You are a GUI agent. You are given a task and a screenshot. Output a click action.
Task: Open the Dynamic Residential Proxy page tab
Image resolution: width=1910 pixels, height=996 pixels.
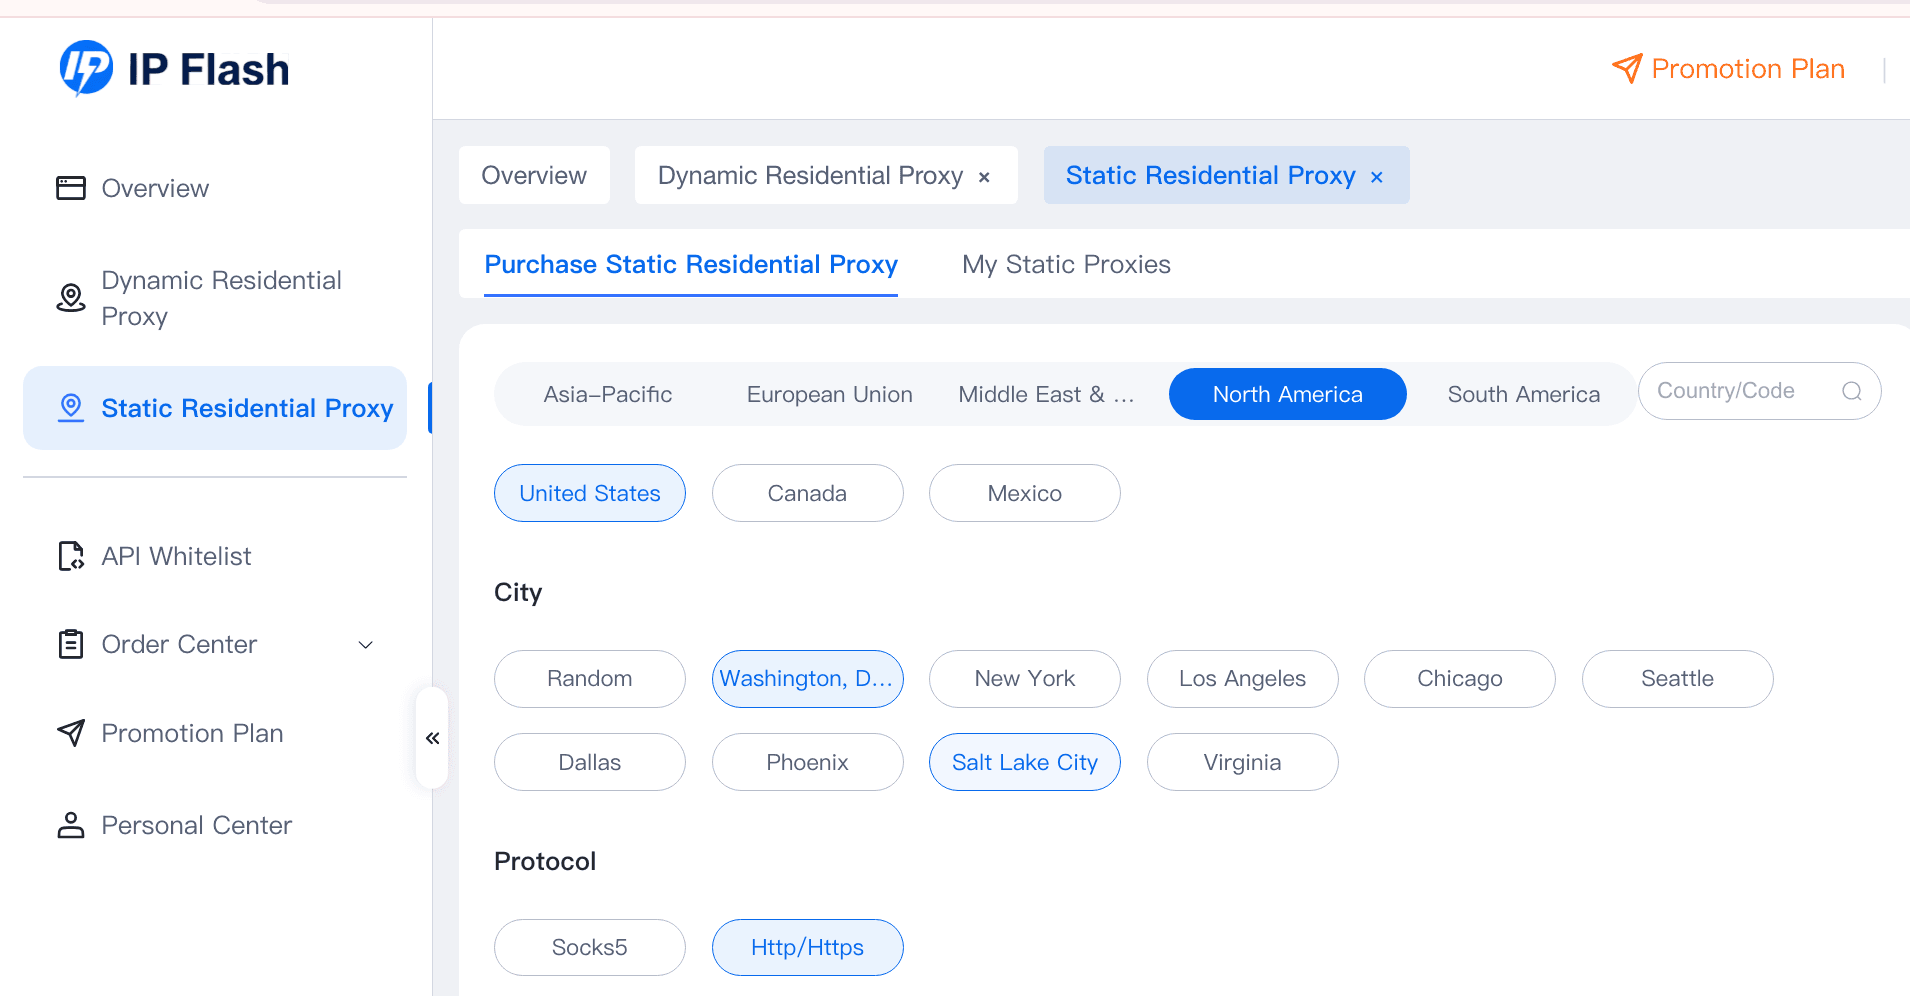(810, 176)
